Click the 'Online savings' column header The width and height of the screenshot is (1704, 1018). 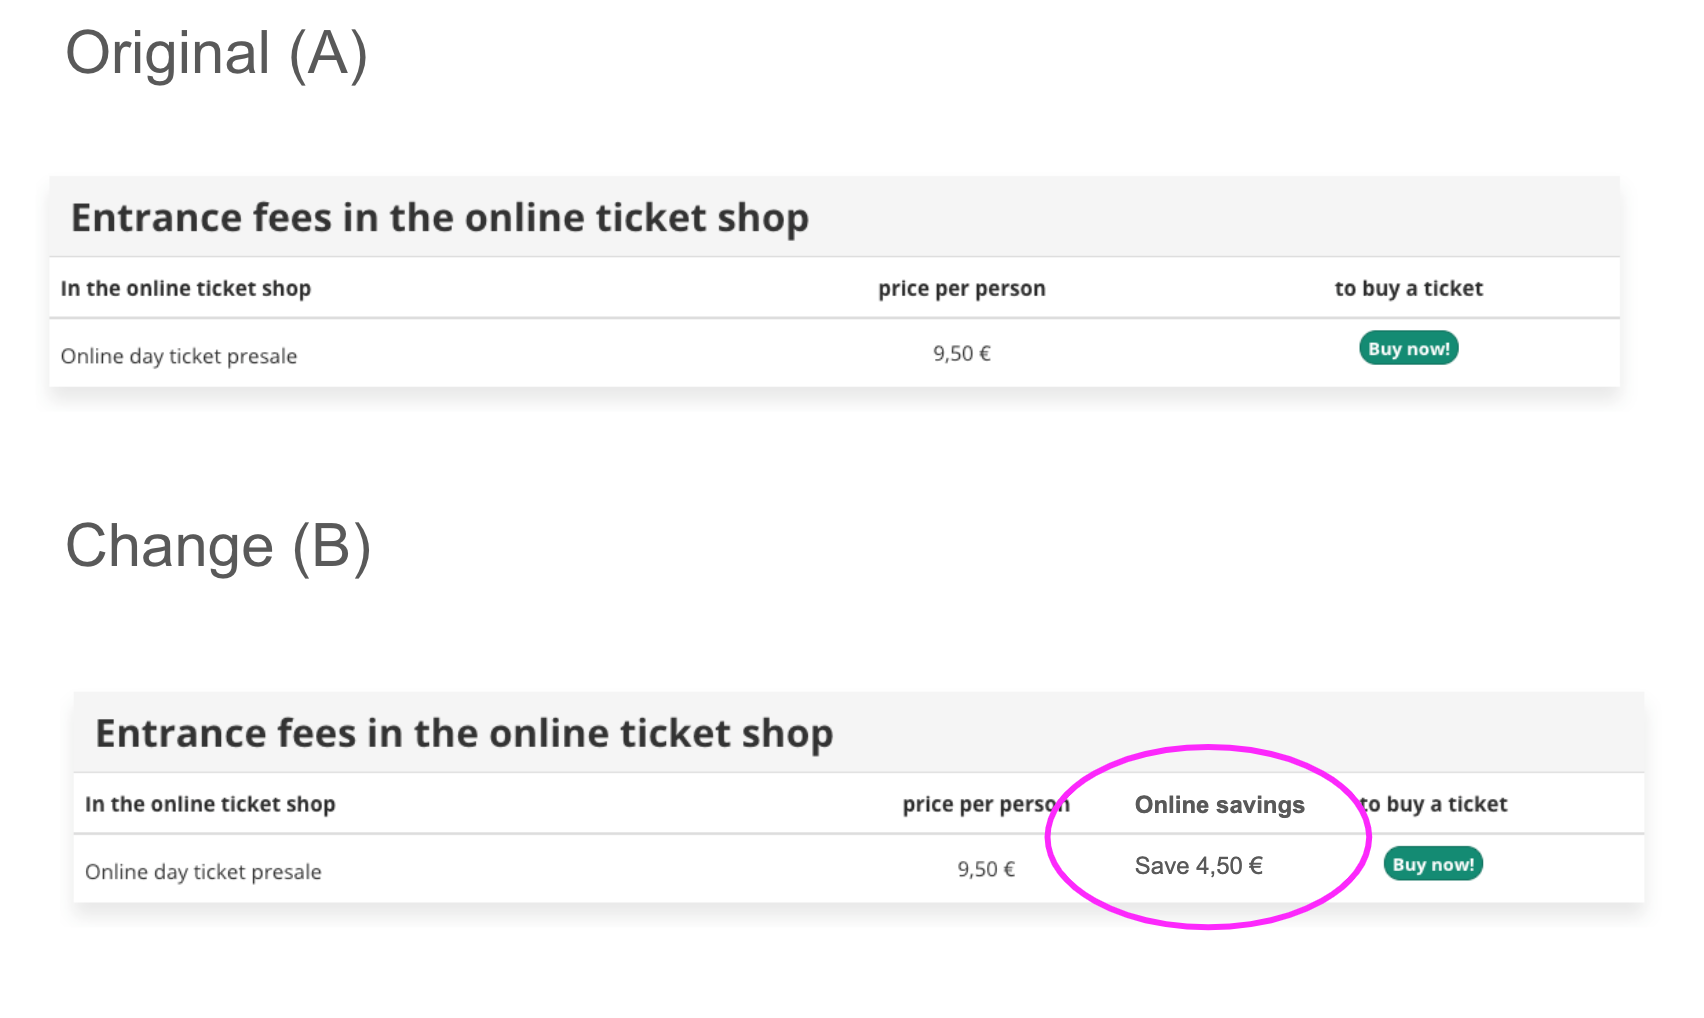(x=1219, y=805)
